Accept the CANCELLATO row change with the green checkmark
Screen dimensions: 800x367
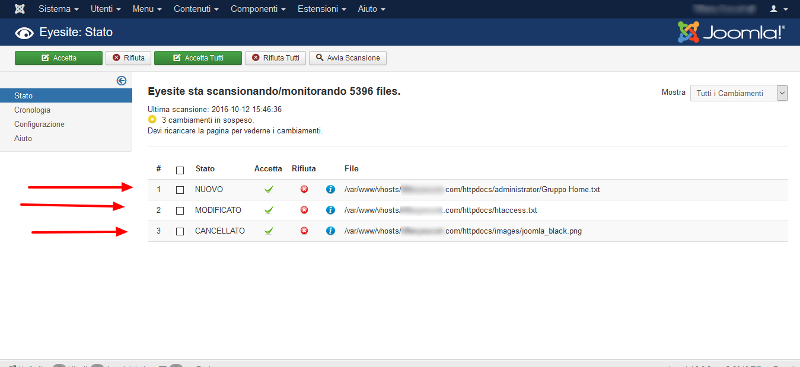(x=269, y=231)
